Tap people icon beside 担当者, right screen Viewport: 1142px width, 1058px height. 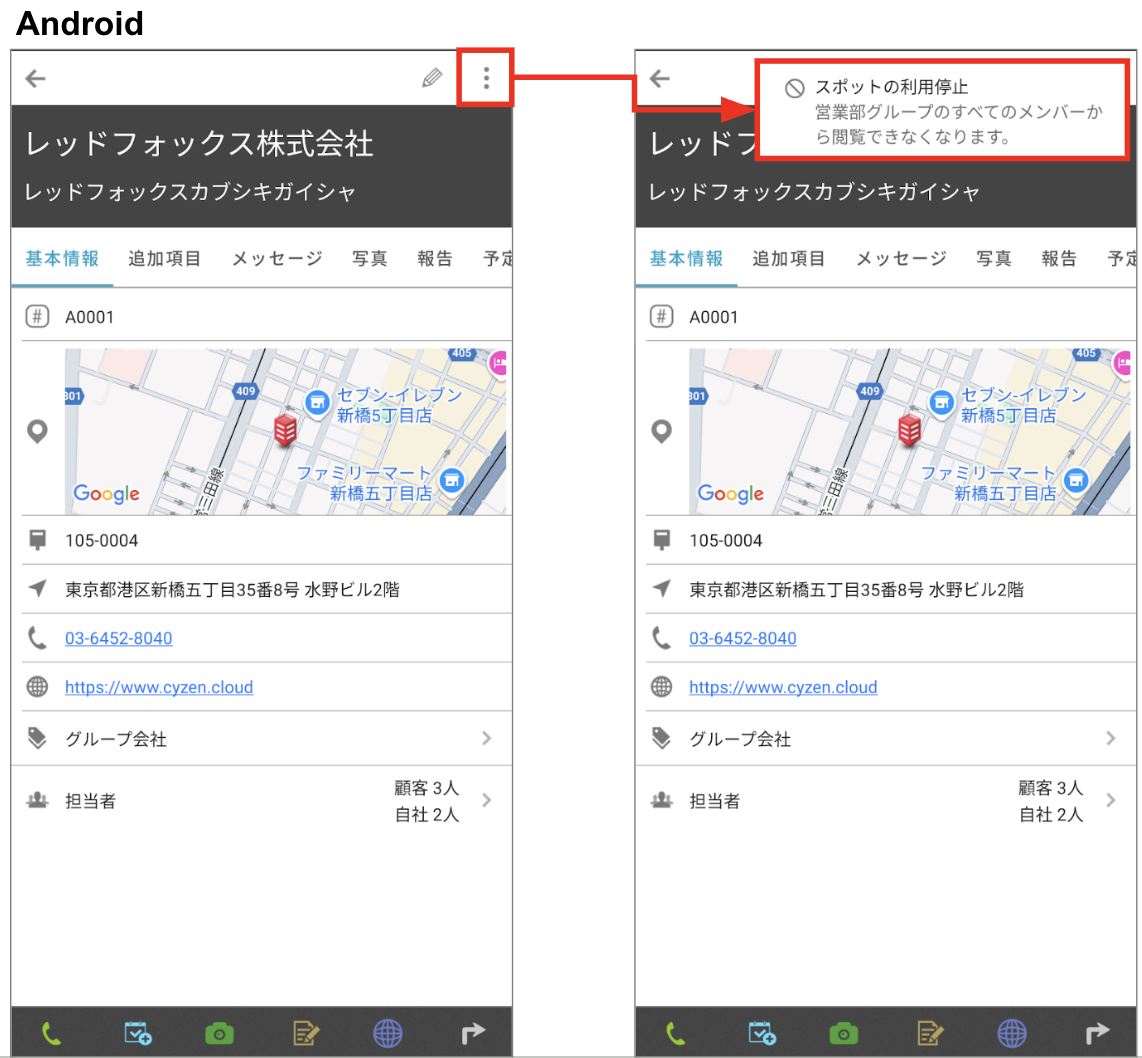click(x=661, y=800)
